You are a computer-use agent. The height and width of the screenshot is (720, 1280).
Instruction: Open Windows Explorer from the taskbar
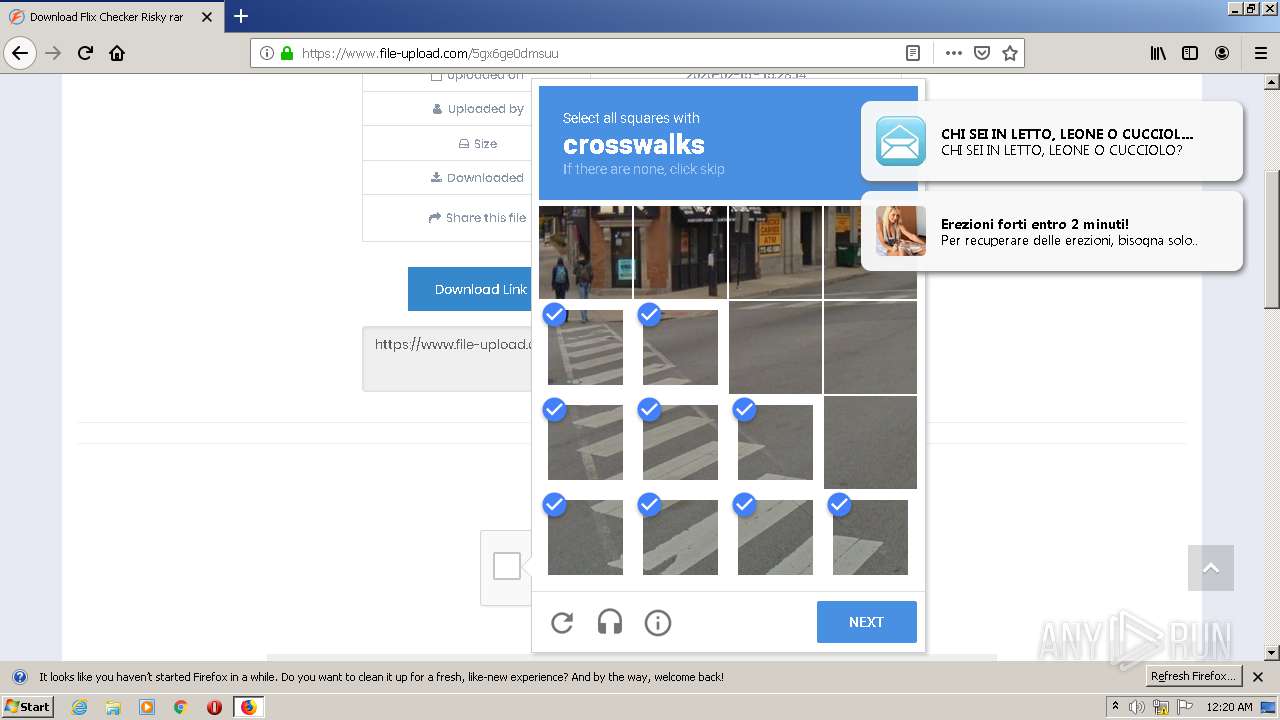click(x=113, y=707)
